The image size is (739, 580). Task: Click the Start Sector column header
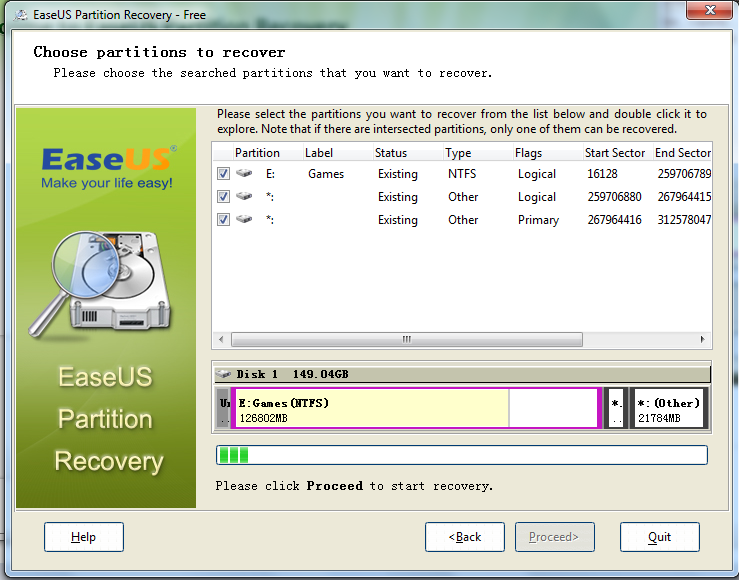(618, 153)
